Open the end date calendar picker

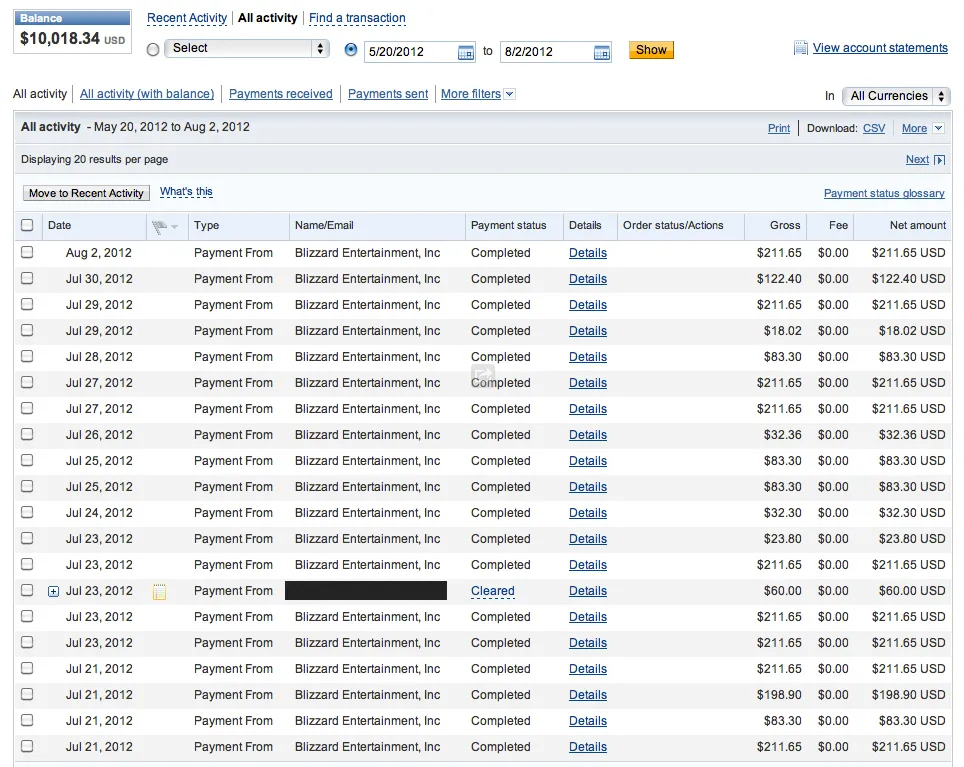(x=602, y=52)
